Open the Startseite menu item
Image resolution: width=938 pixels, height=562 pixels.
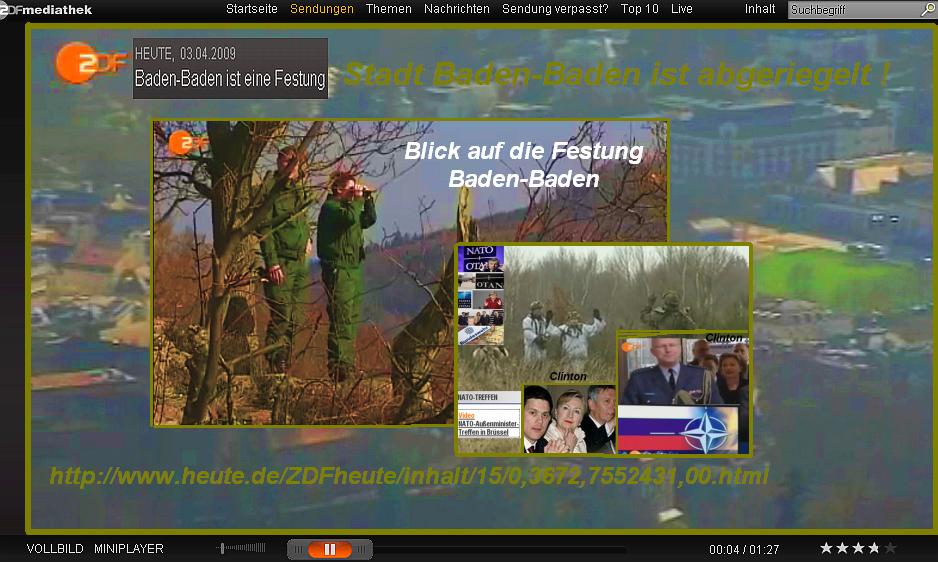(252, 9)
